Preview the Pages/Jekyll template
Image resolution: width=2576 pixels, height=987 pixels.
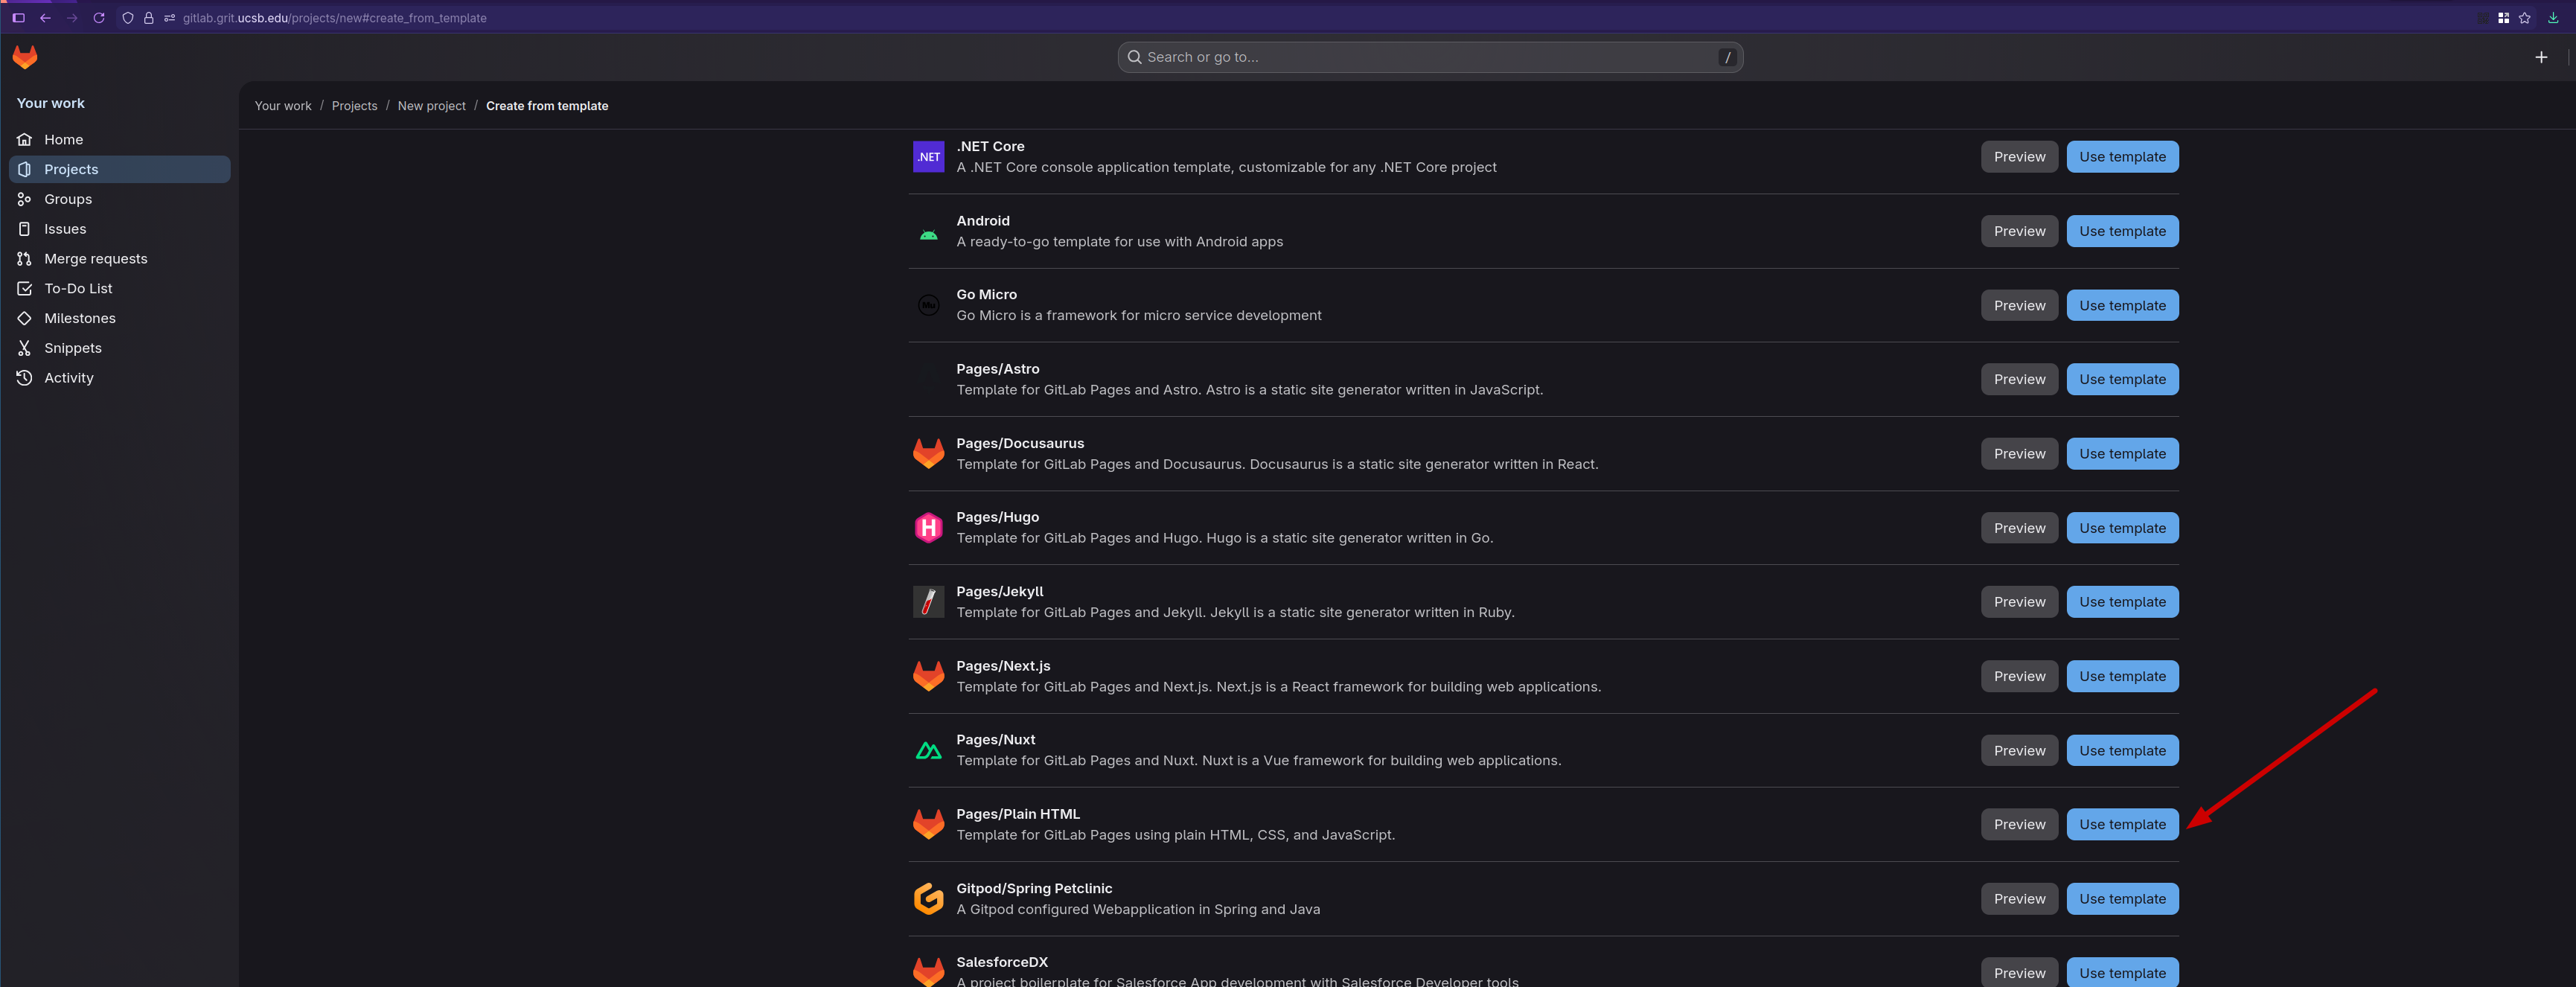pyautogui.click(x=2019, y=602)
